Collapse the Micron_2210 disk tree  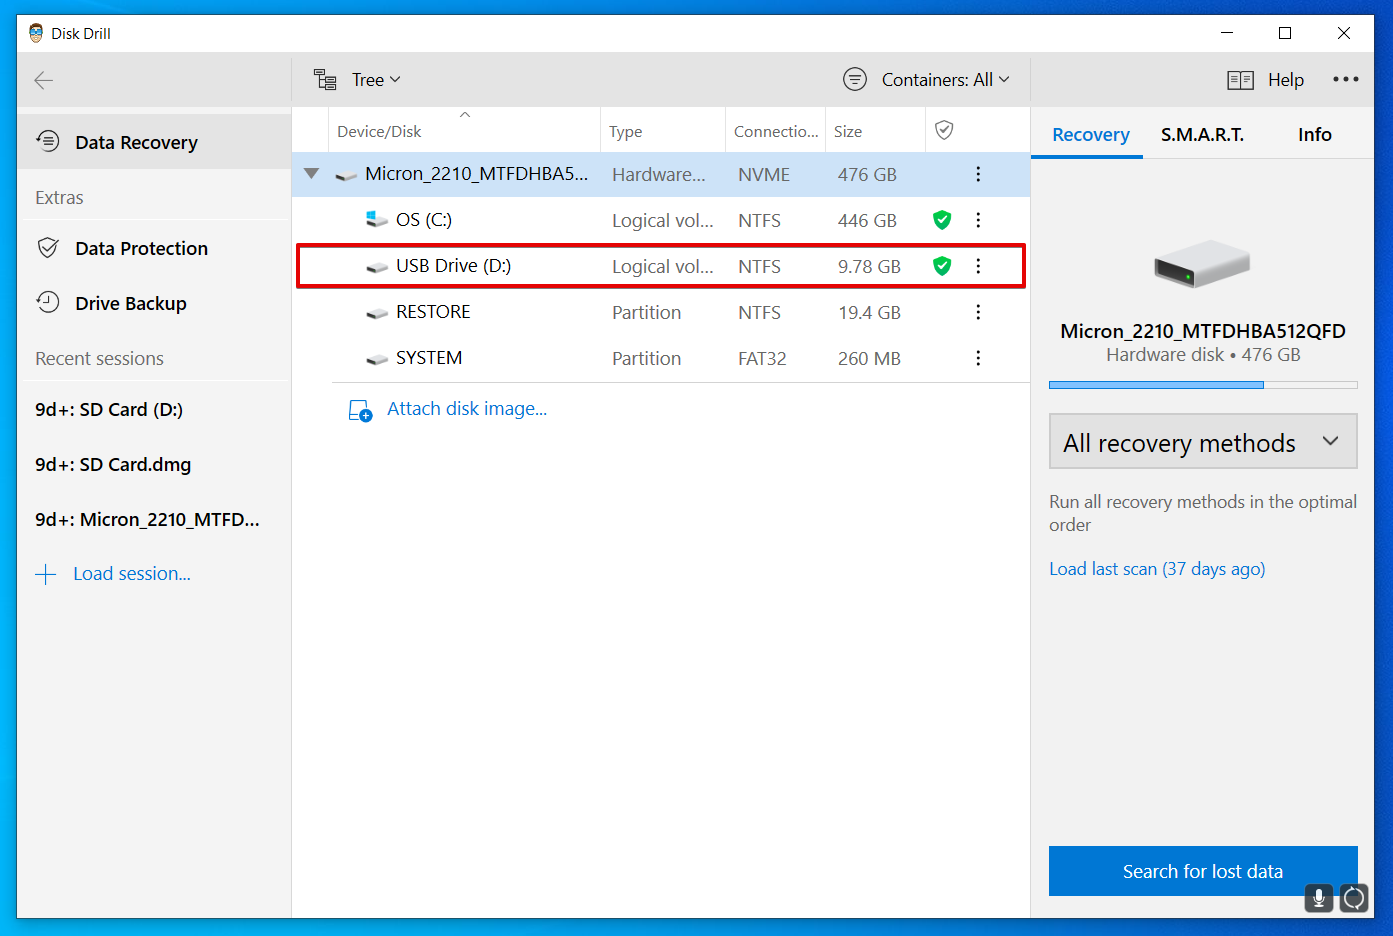click(x=312, y=174)
